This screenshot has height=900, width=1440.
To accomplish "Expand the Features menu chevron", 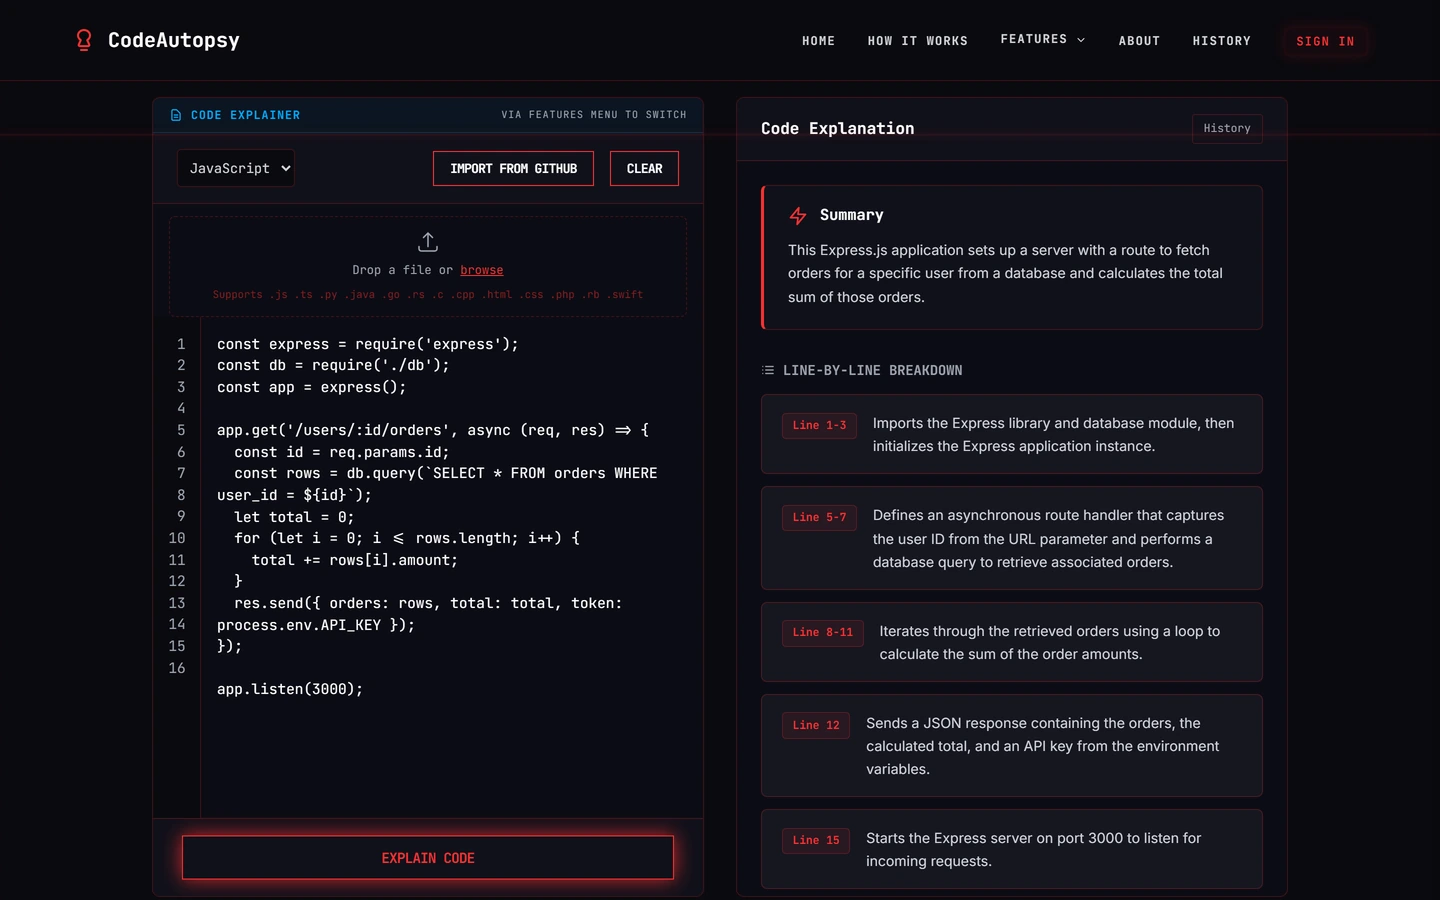I will click(1081, 40).
